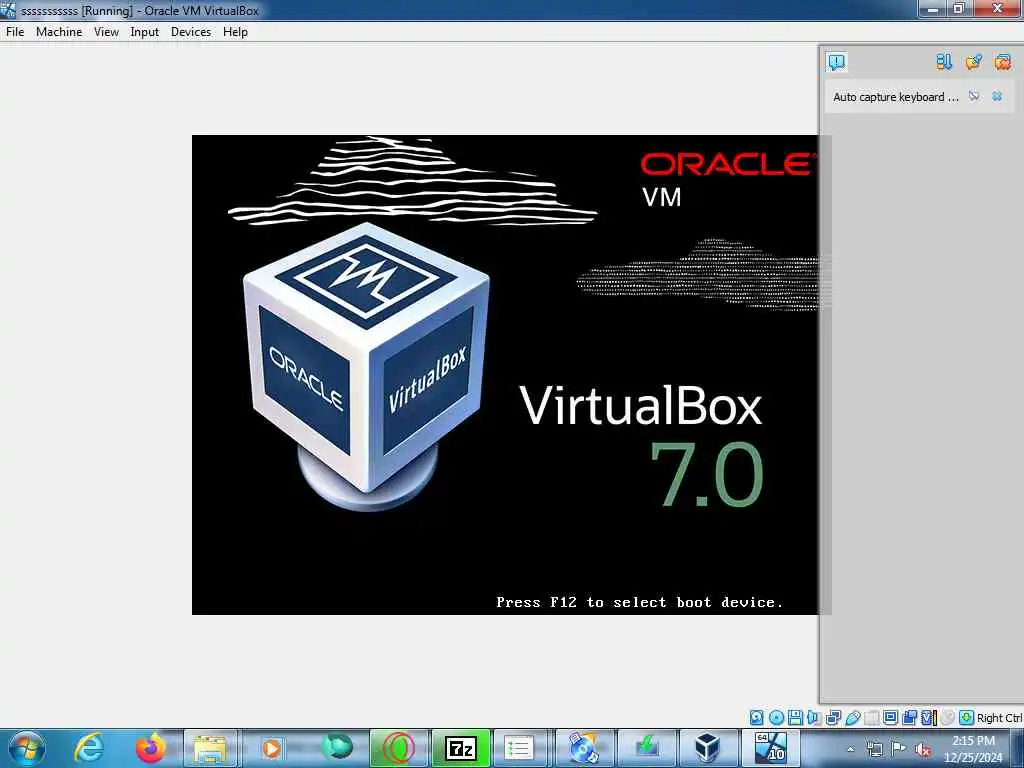Screen dimensions: 1024x768
Task: Click the CPU virtualization V indicator
Action: click(928, 718)
